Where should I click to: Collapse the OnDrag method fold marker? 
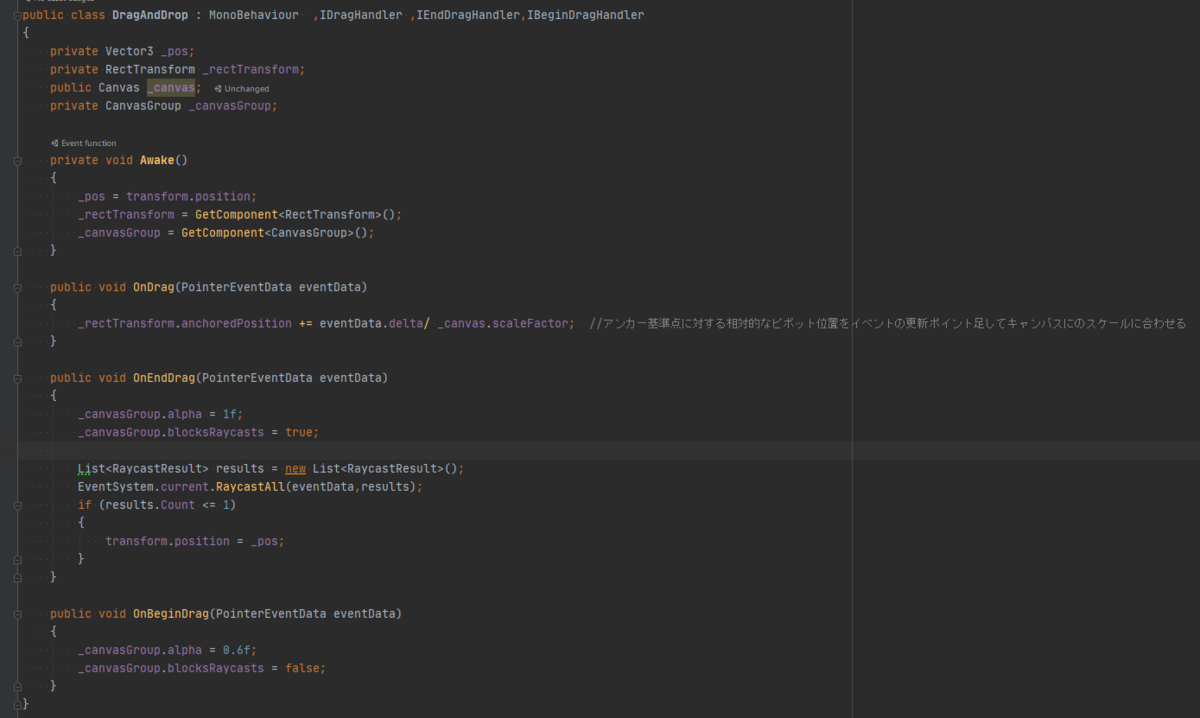pos(17,287)
